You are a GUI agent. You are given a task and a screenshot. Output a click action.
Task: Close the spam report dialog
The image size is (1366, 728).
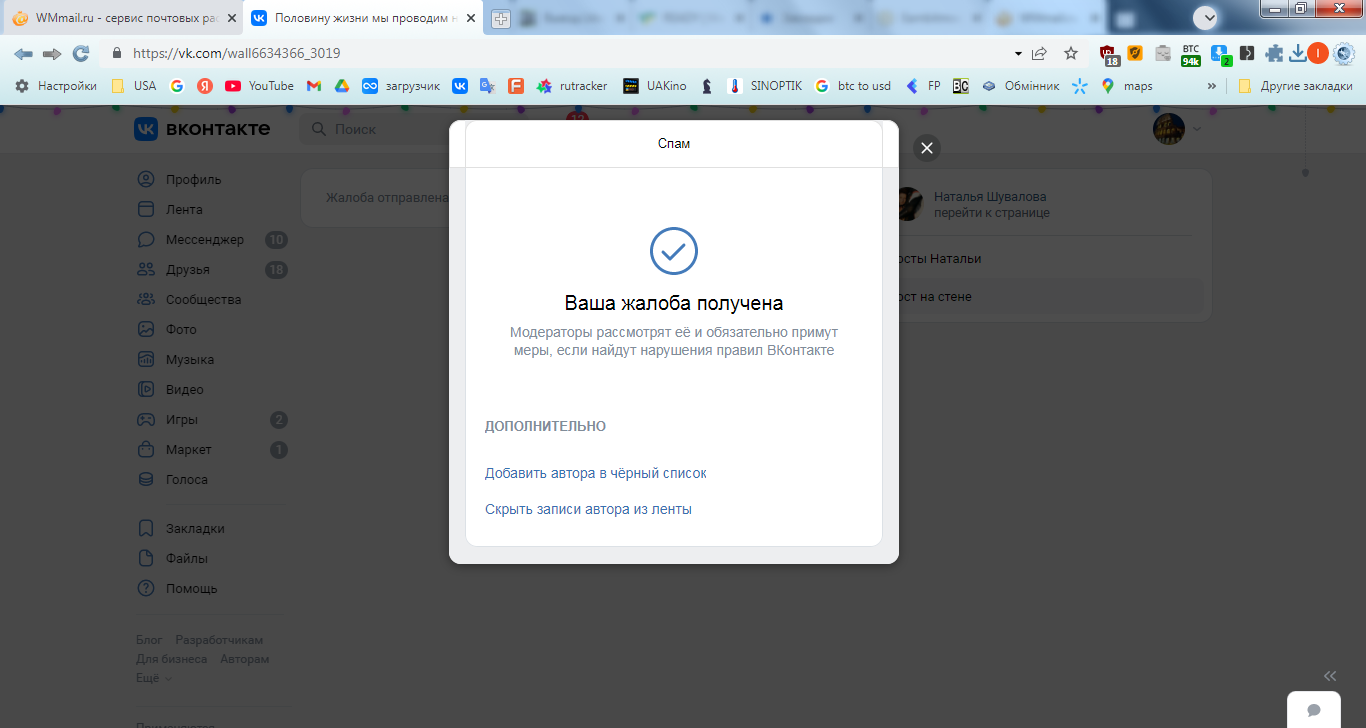pos(927,148)
